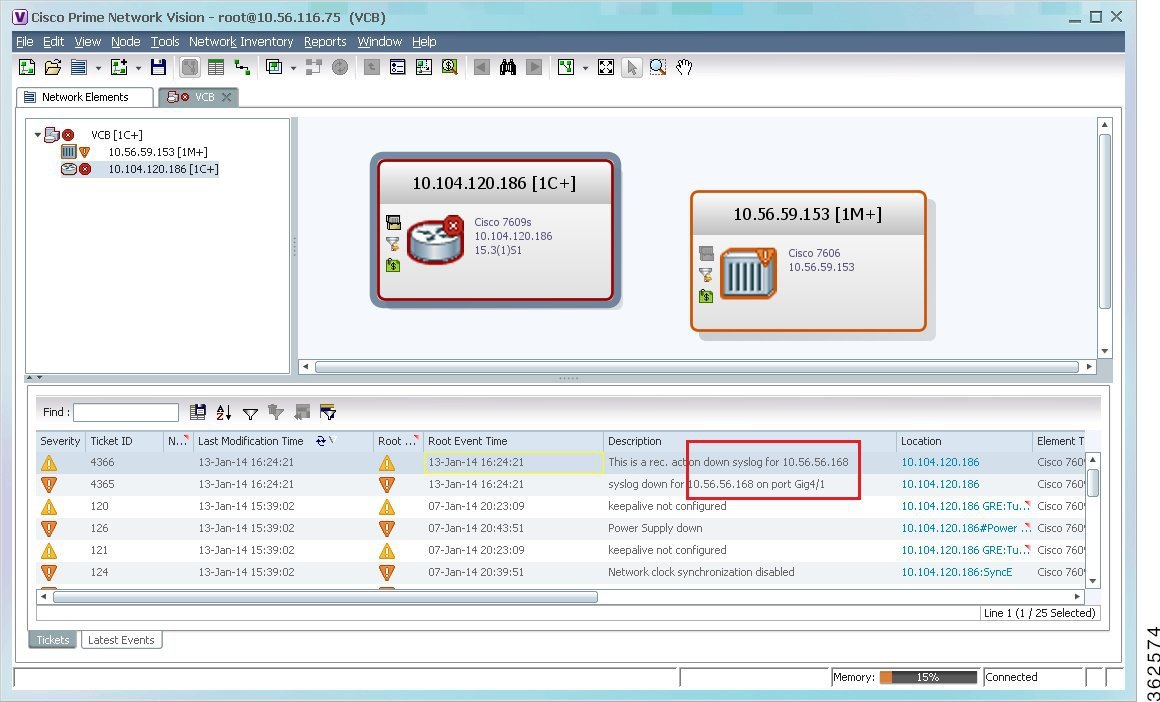
Task: Toggle the table grid view icon
Action: pos(216,67)
